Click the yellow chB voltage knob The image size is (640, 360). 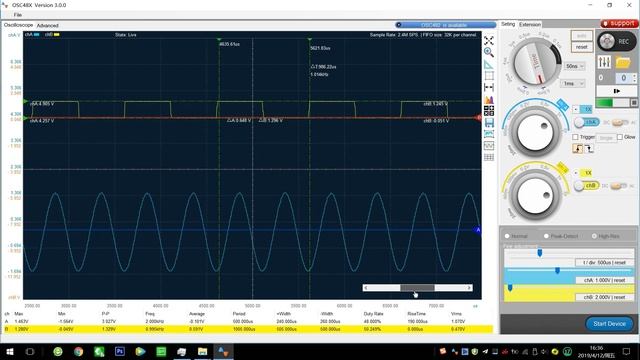(x=535, y=195)
